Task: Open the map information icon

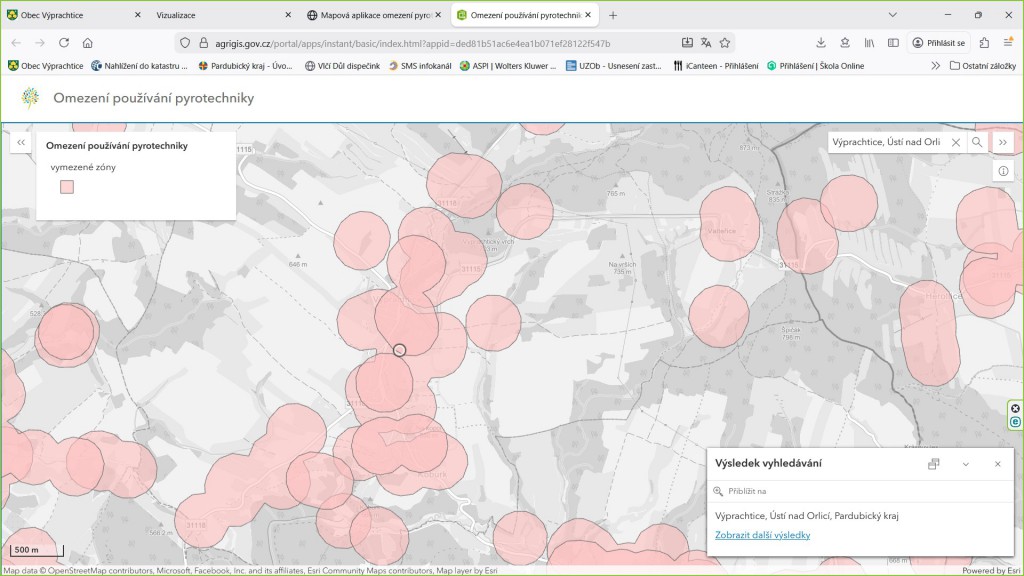Action: [1003, 171]
